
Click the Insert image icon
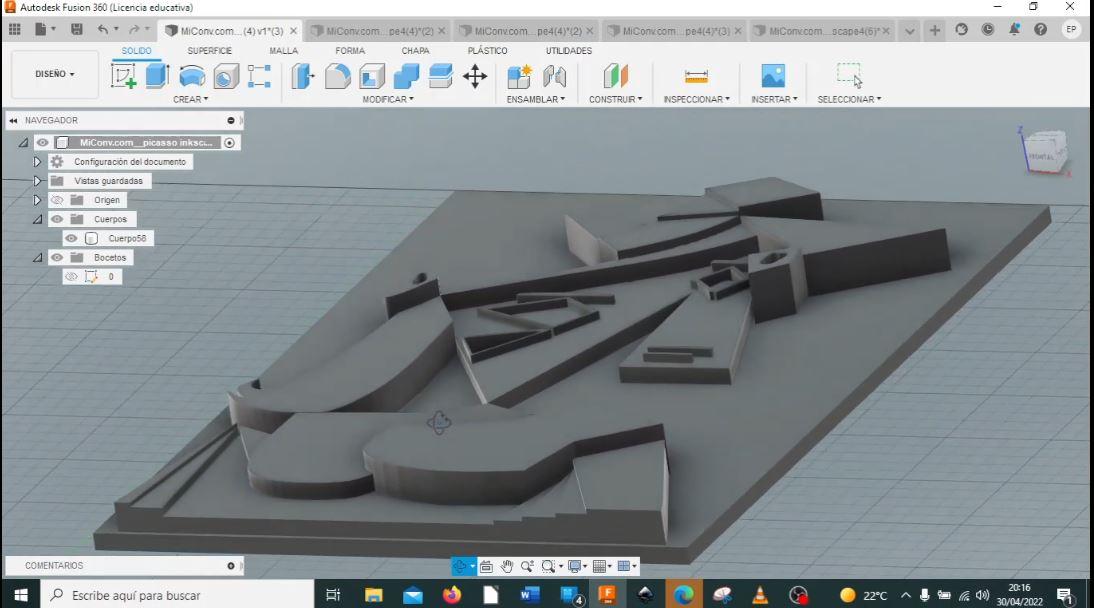coord(773,75)
